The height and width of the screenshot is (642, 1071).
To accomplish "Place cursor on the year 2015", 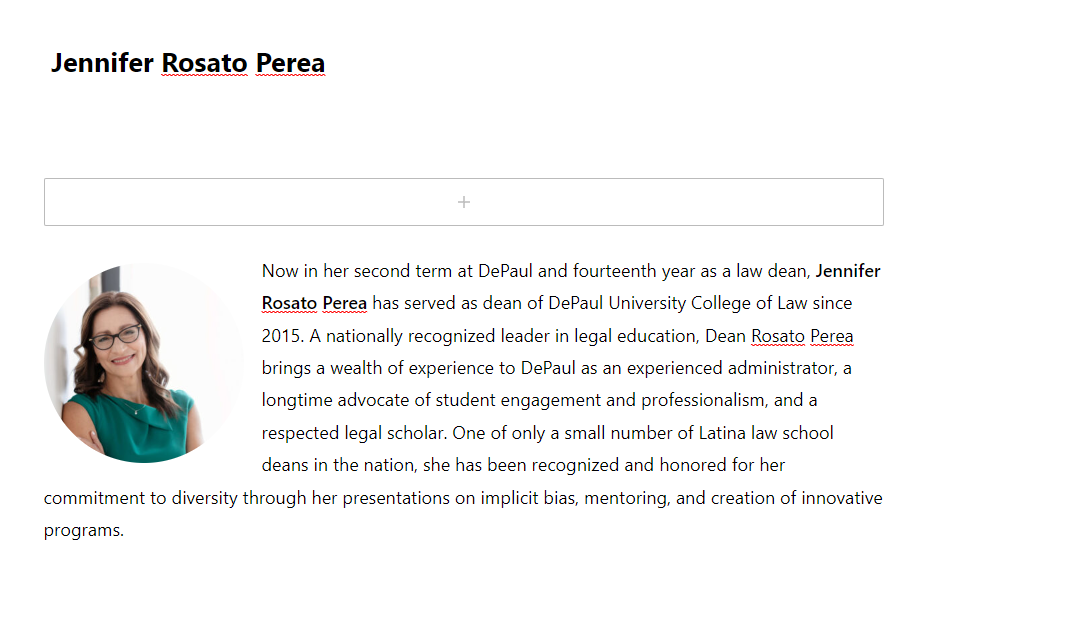I will 281,336.
